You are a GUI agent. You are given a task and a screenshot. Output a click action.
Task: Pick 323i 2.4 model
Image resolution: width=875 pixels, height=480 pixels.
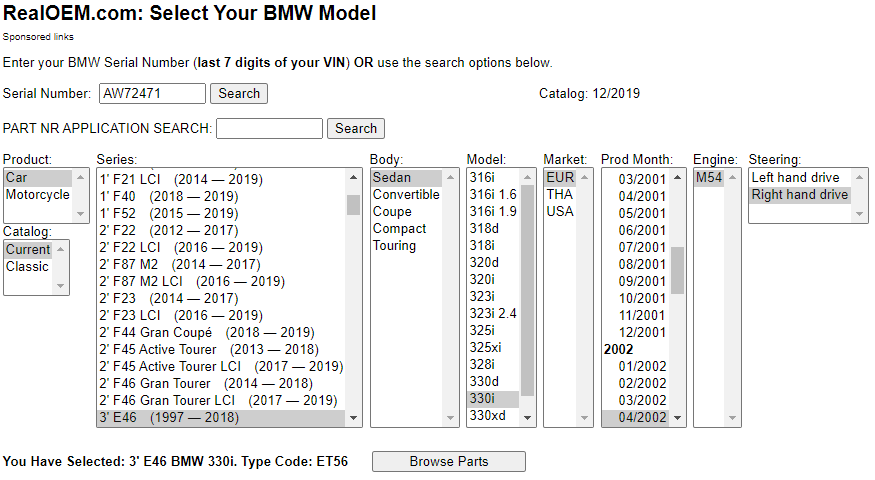coord(493,314)
